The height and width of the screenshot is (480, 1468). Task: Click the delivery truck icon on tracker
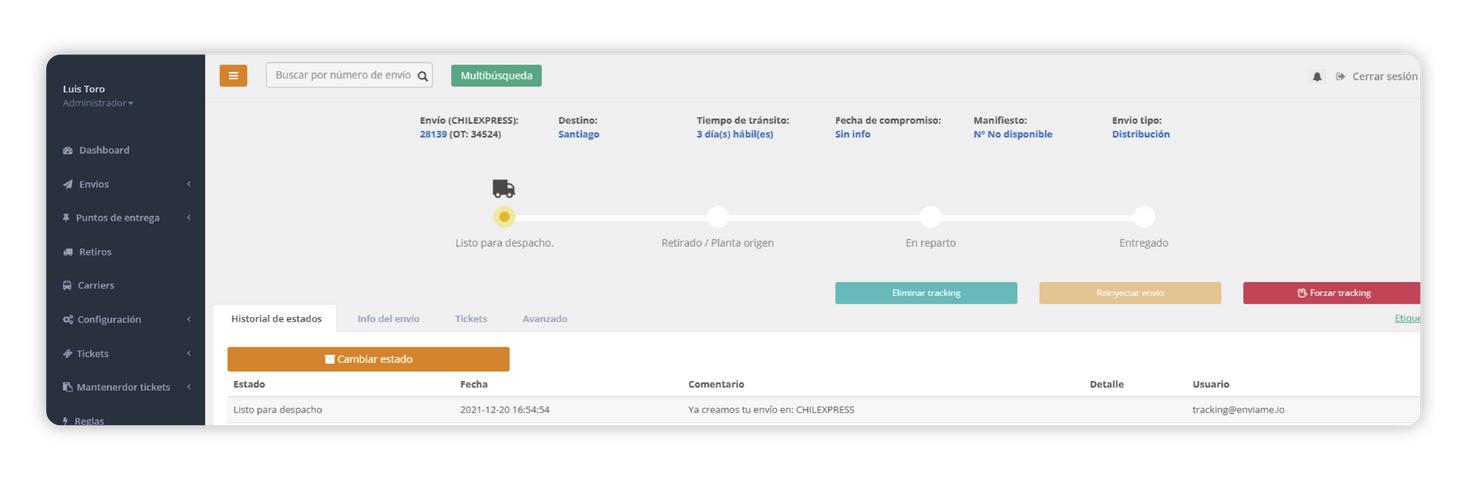pyautogui.click(x=504, y=189)
